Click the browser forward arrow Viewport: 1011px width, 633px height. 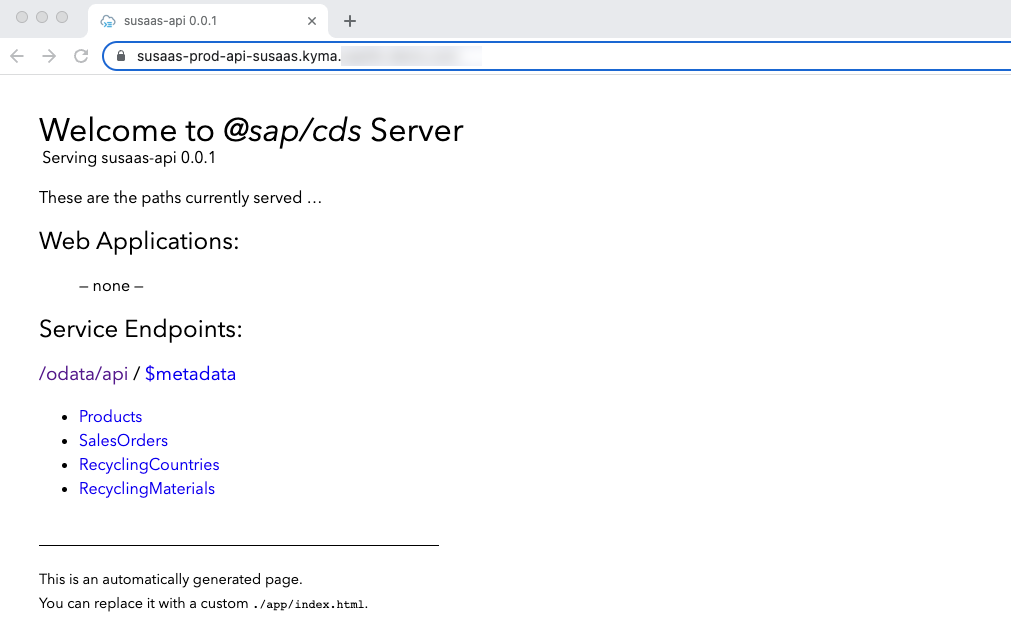coord(49,56)
